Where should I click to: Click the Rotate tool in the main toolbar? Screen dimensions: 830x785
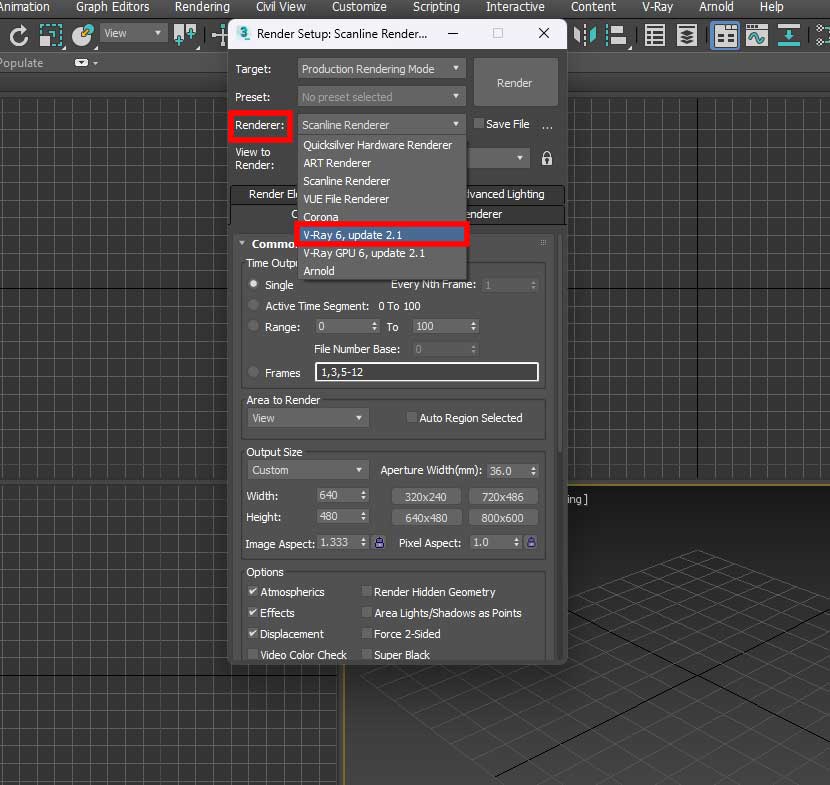coord(19,35)
